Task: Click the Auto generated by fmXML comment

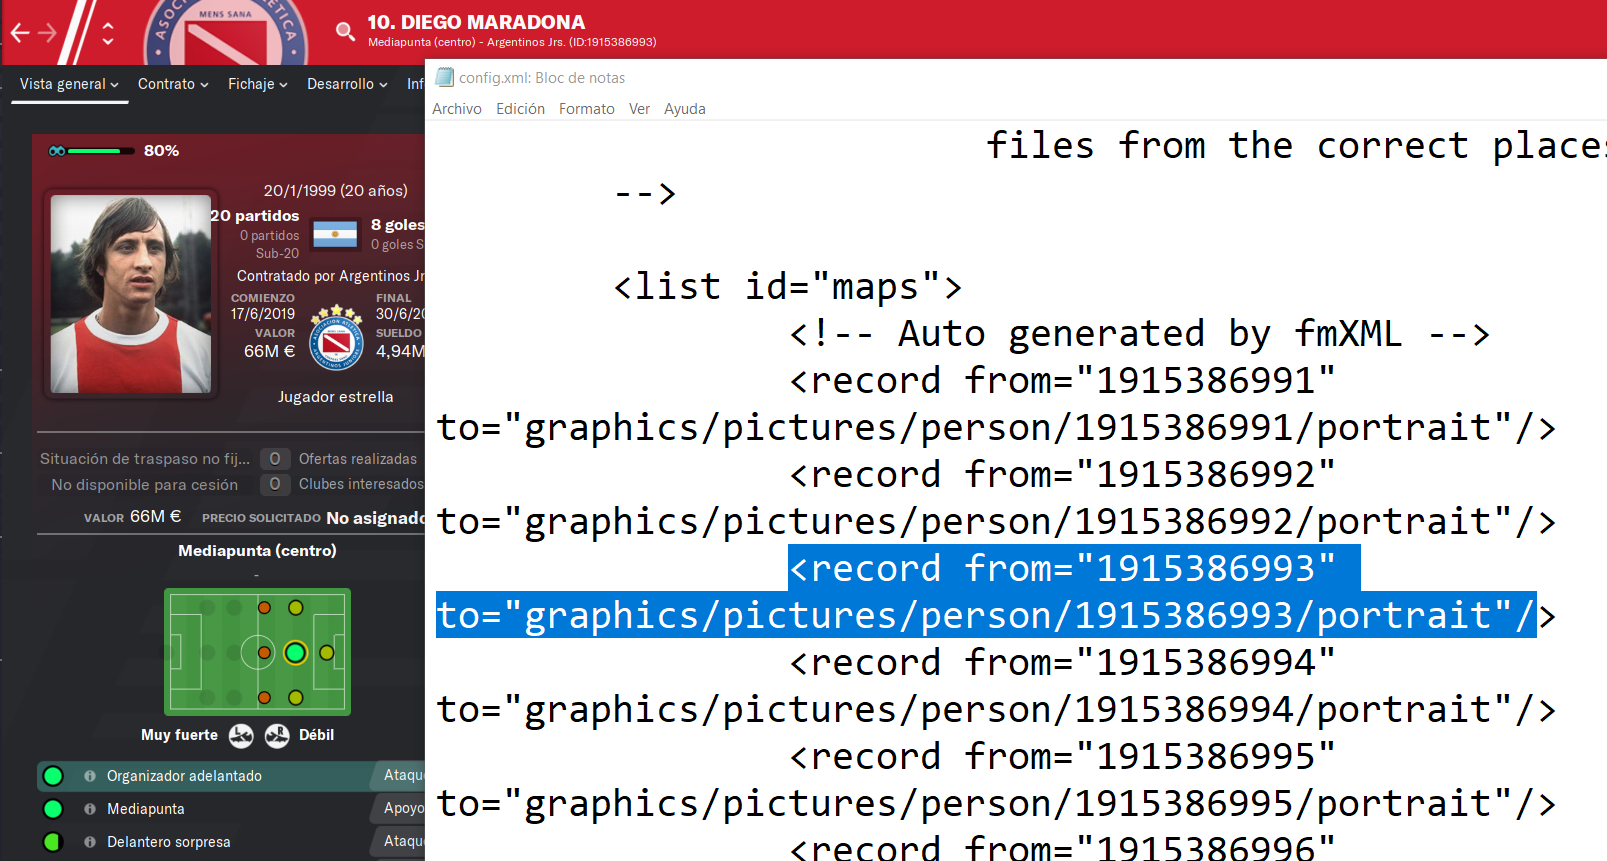Action: click(1140, 334)
